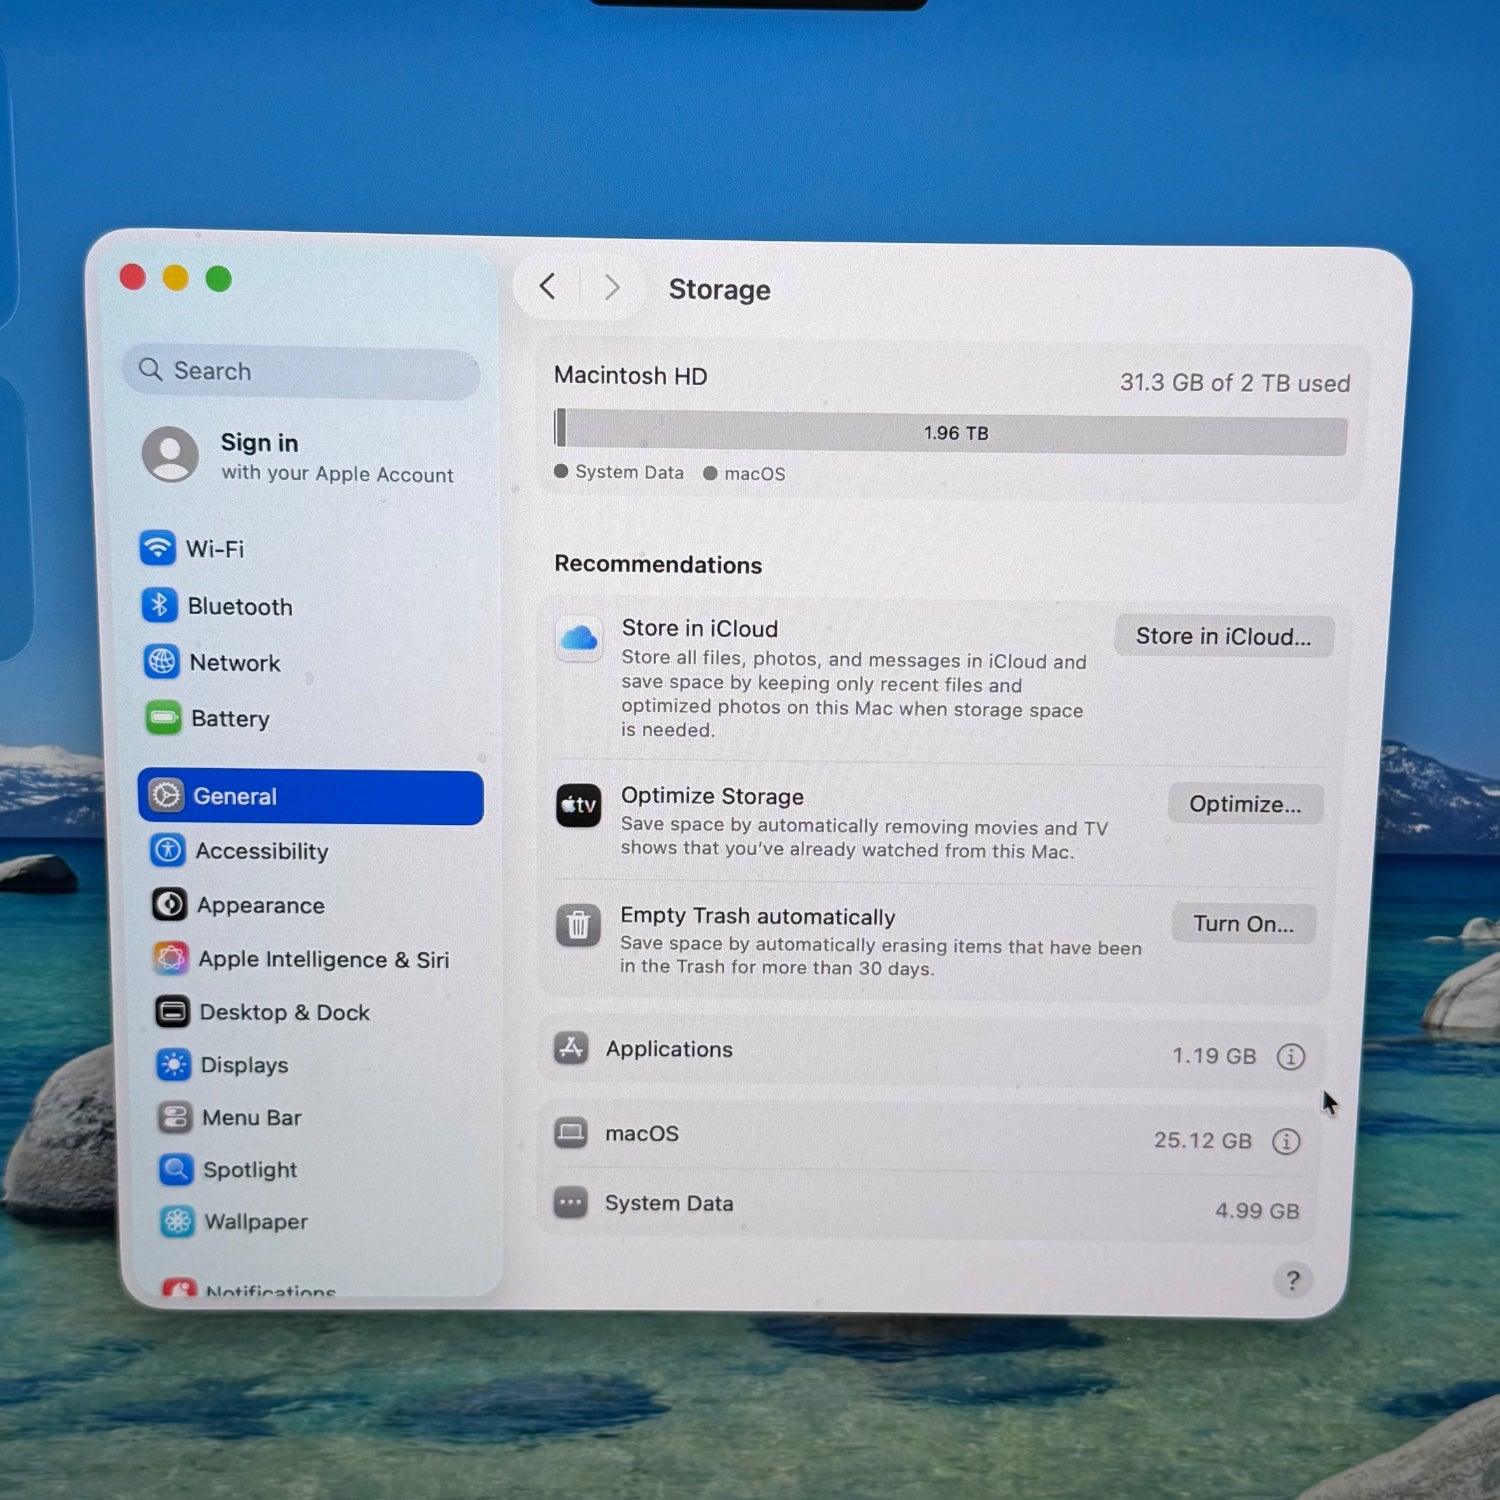Sign in with your Apple Account

tap(300, 456)
